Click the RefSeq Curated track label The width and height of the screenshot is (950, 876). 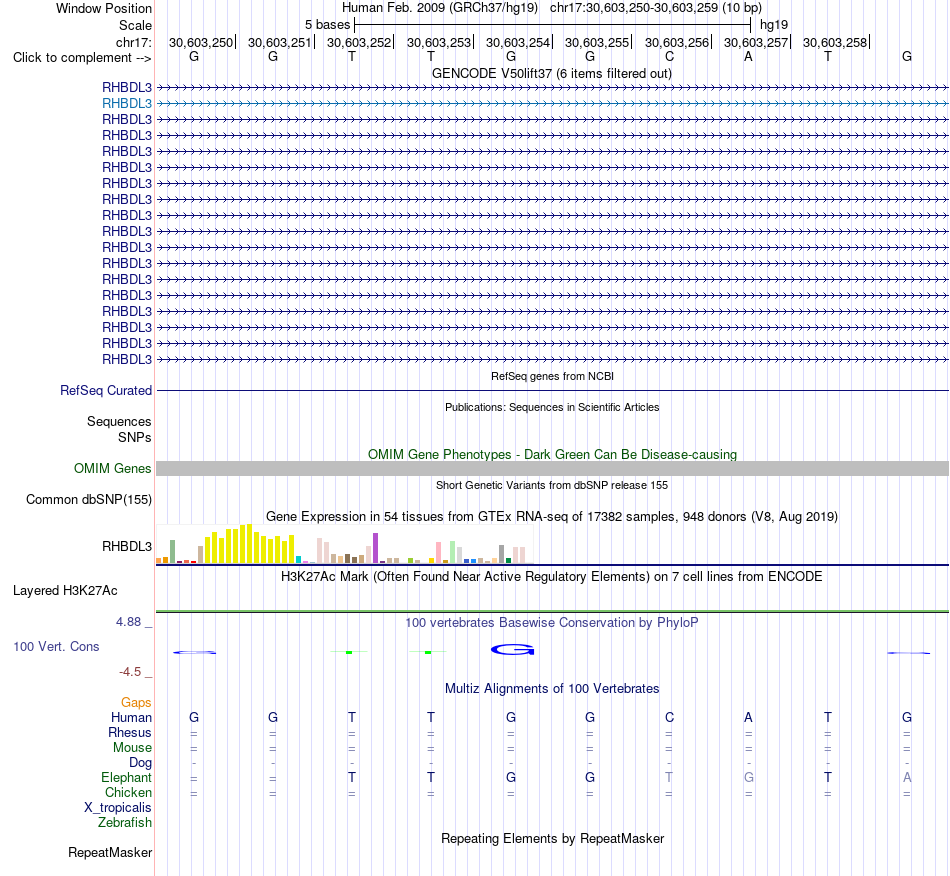pos(106,391)
